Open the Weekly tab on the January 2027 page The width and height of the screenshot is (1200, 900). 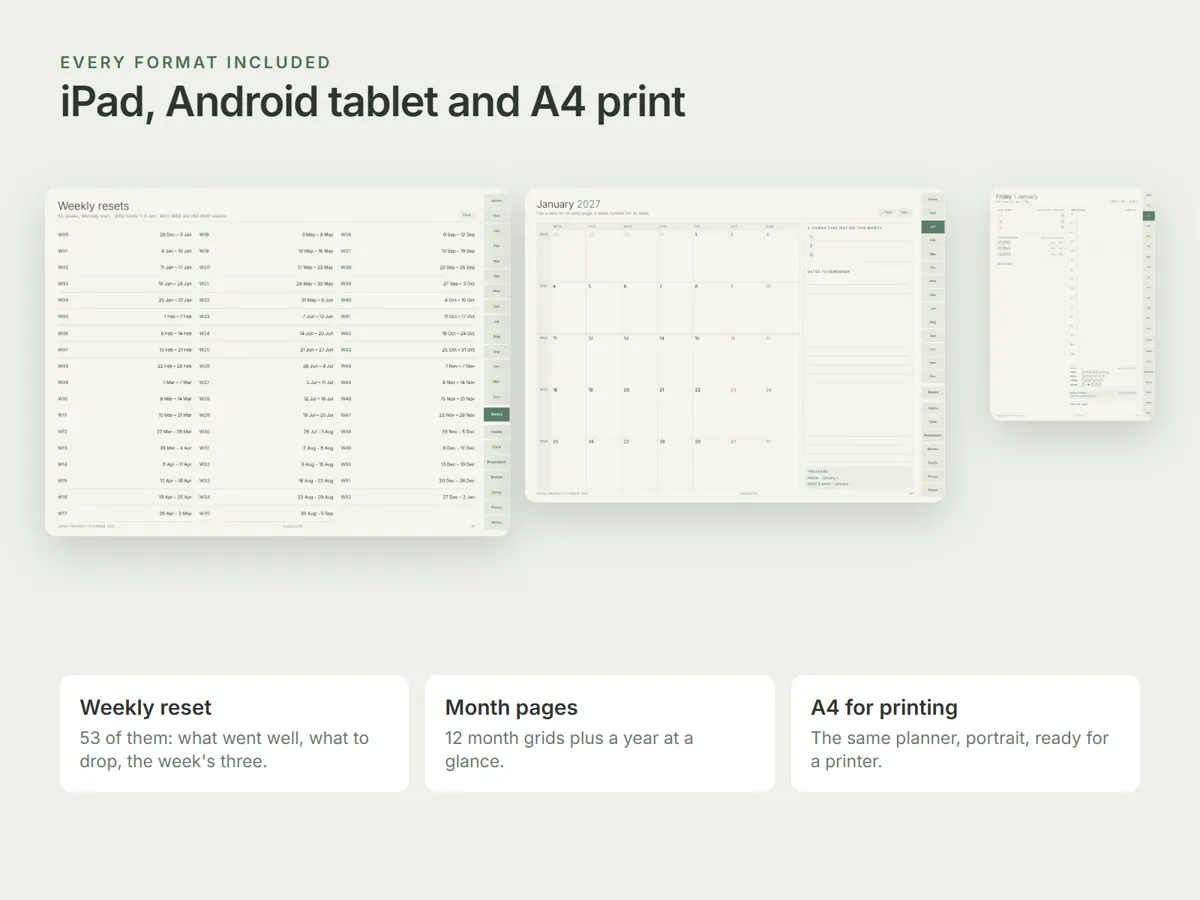(932, 392)
